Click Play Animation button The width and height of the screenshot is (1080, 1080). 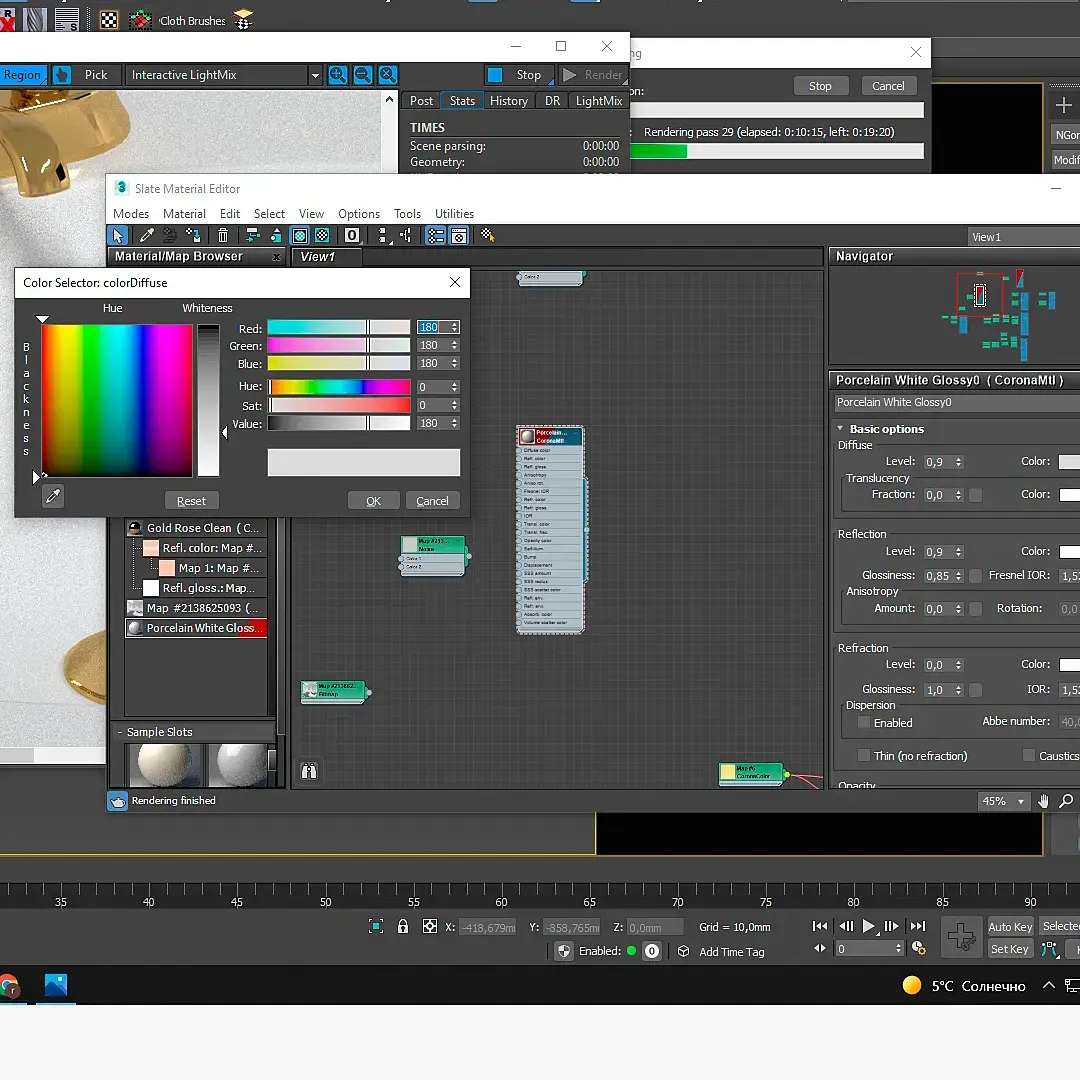coord(869,926)
